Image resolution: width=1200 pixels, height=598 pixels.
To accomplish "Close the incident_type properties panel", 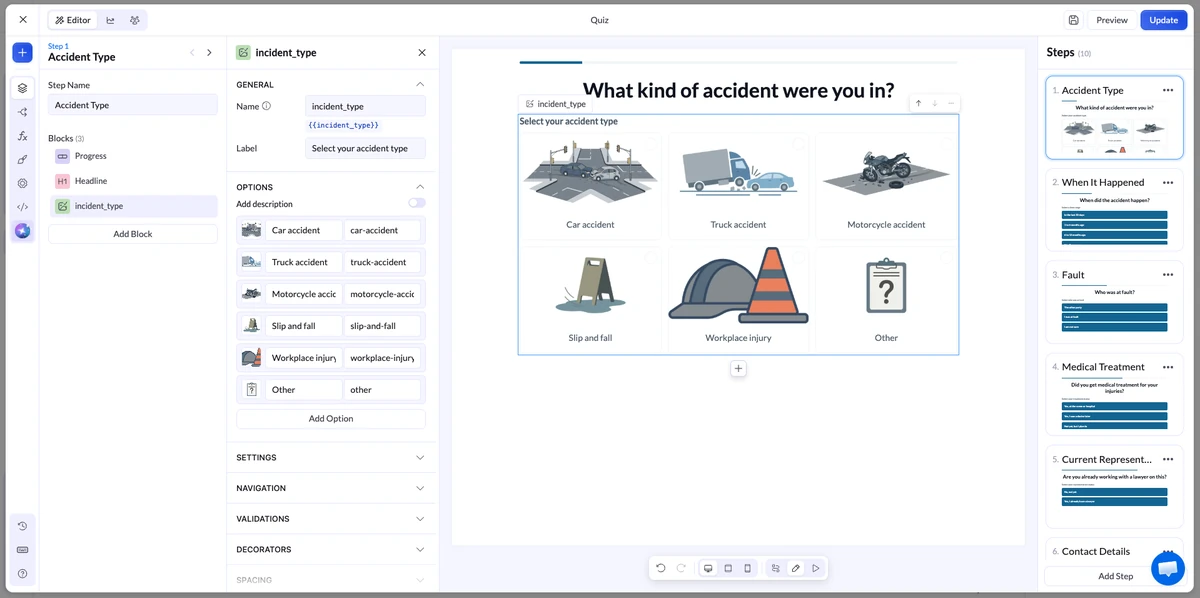I will click(x=422, y=52).
